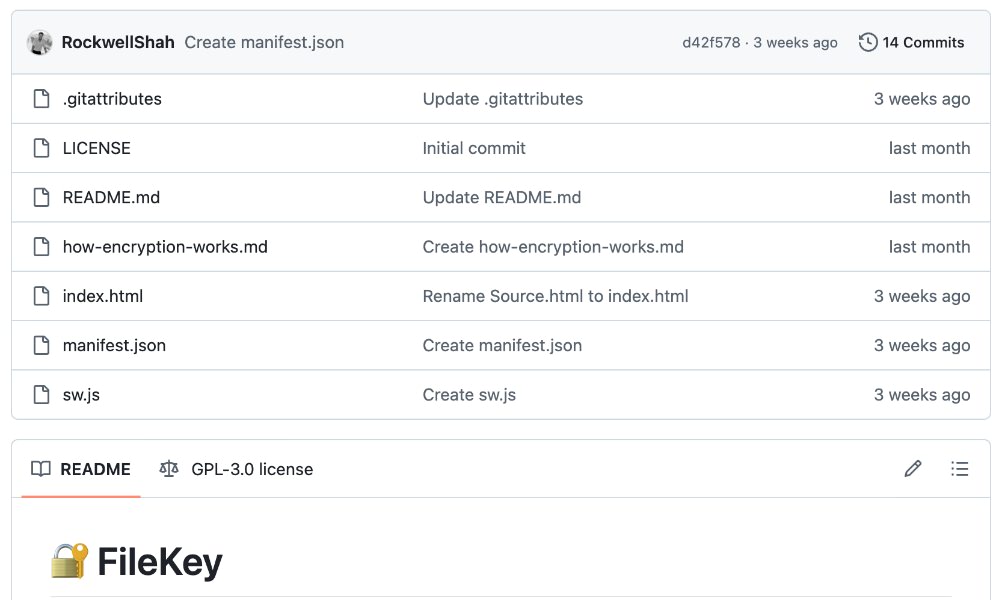
Task: Open the README outline list icon
Action: pos(960,469)
